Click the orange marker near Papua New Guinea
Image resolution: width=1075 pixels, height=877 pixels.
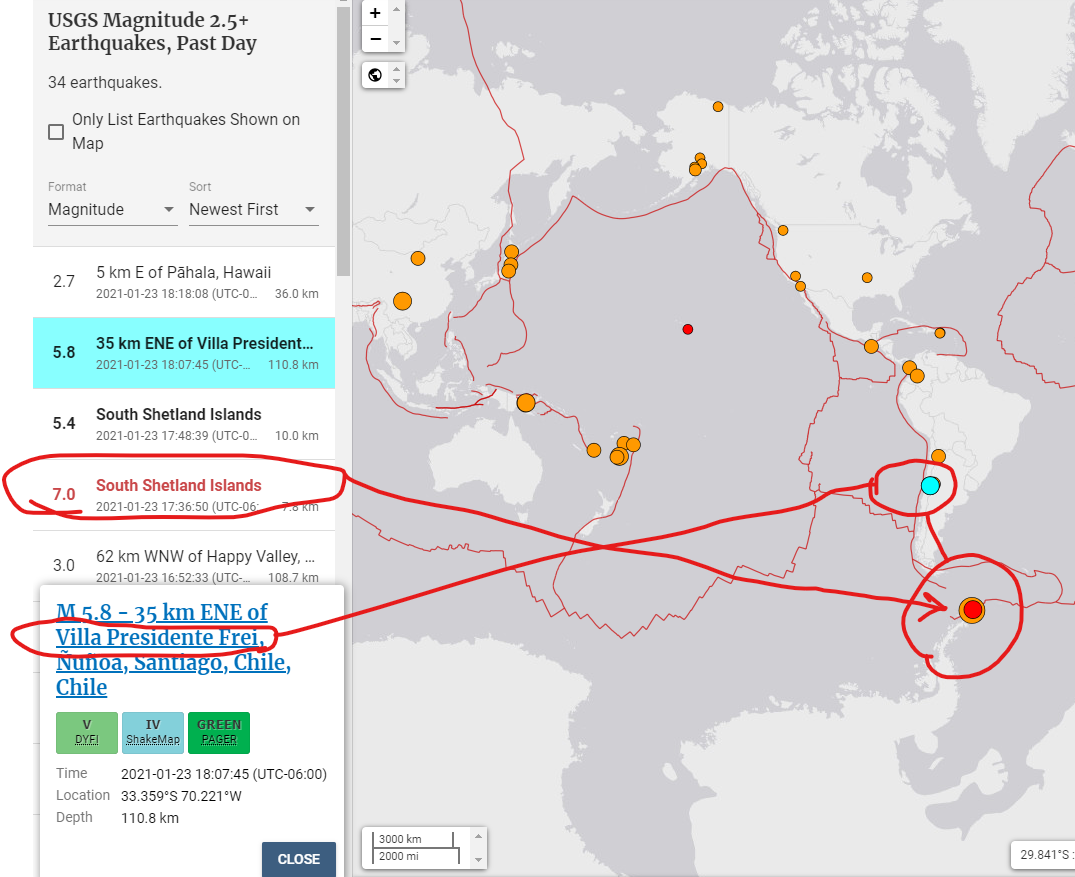pyautogui.click(x=526, y=403)
